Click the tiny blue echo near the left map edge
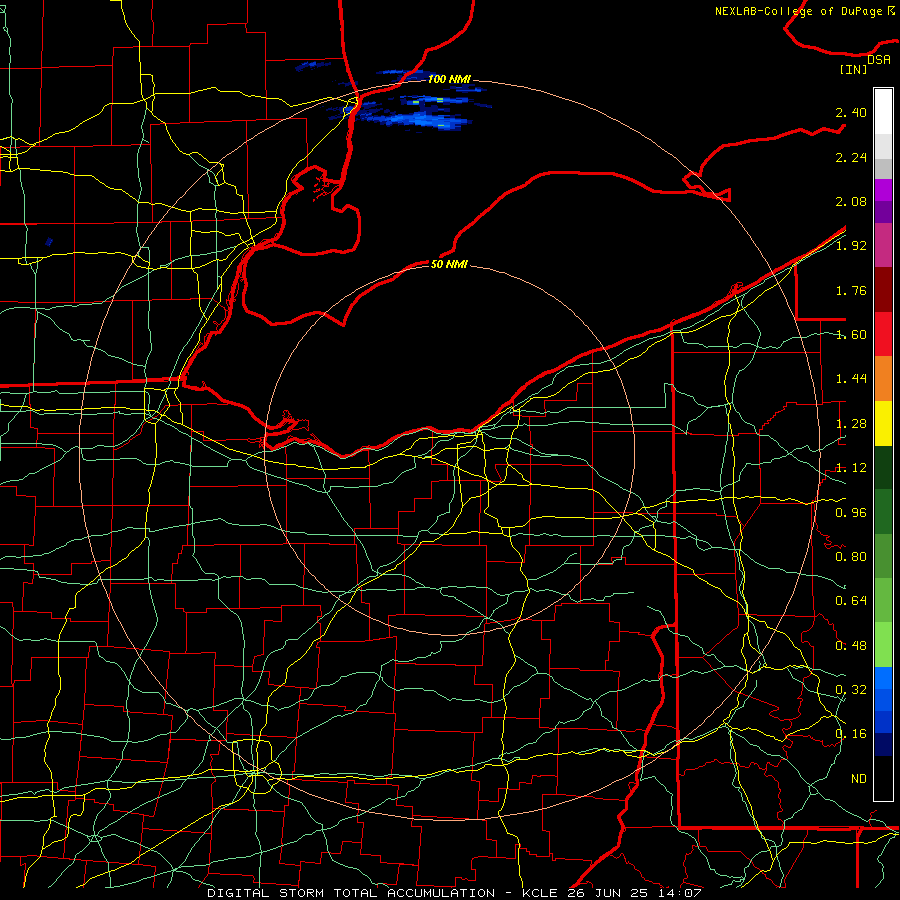The width and height of the screenshot is (900, 900). (x=49, y=242)
